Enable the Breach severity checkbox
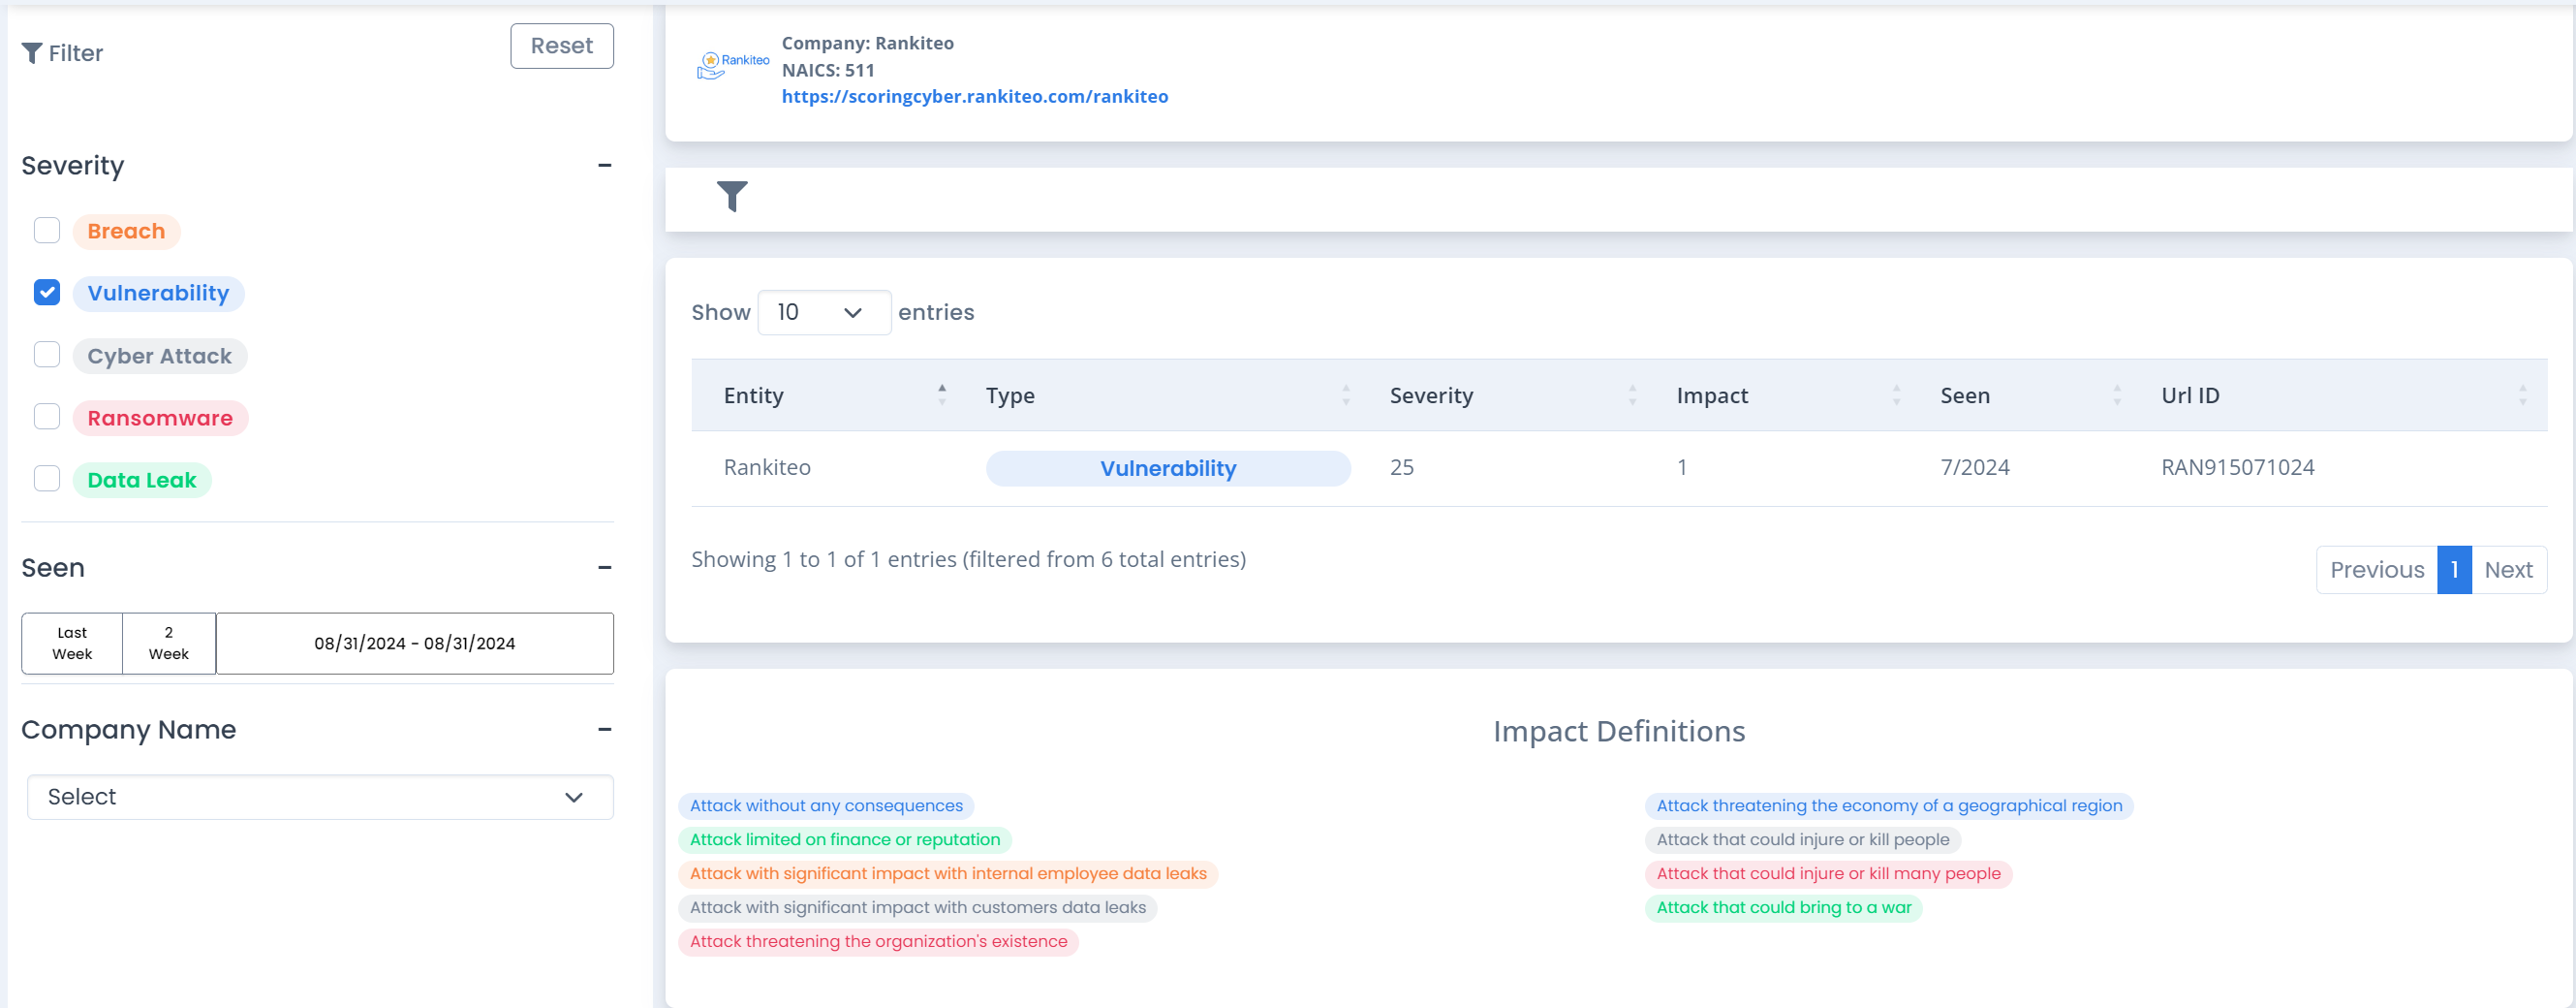Image resolution: width=2576 pixels, height=1008 pixels. pos(47,231)
